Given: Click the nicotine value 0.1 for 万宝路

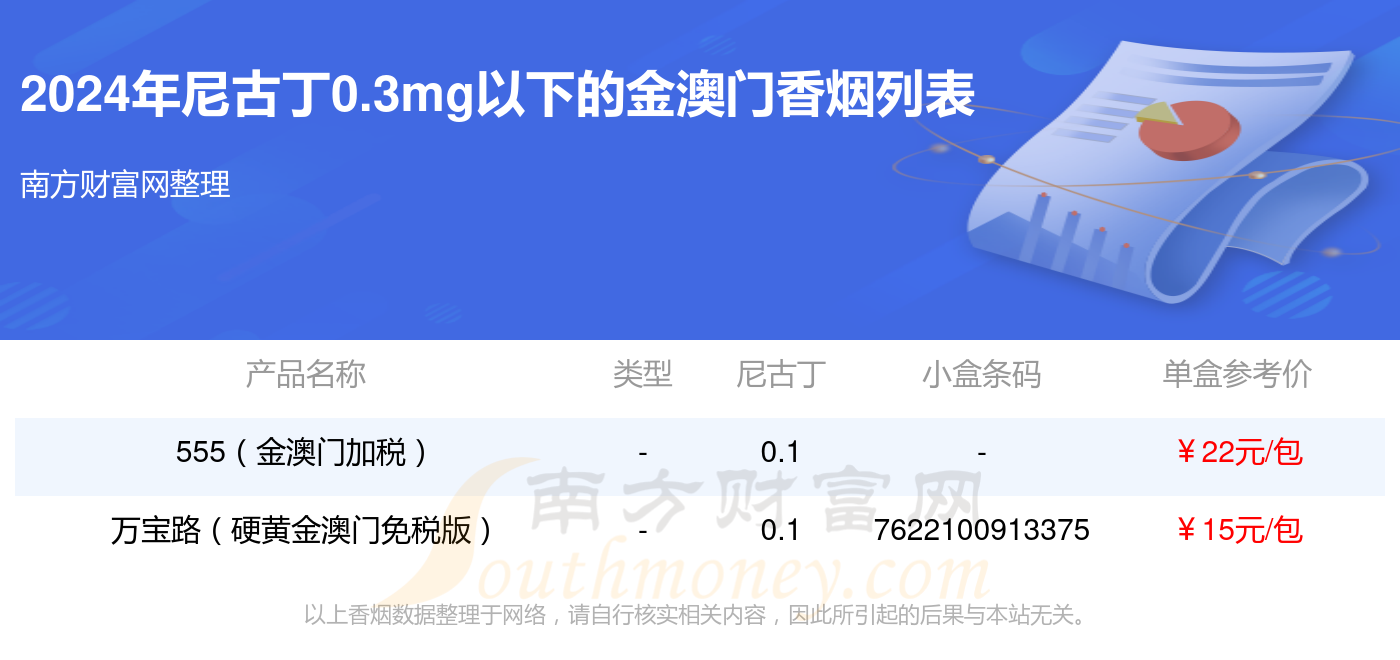Looking at the screenshot, I should tap(781, 530).
